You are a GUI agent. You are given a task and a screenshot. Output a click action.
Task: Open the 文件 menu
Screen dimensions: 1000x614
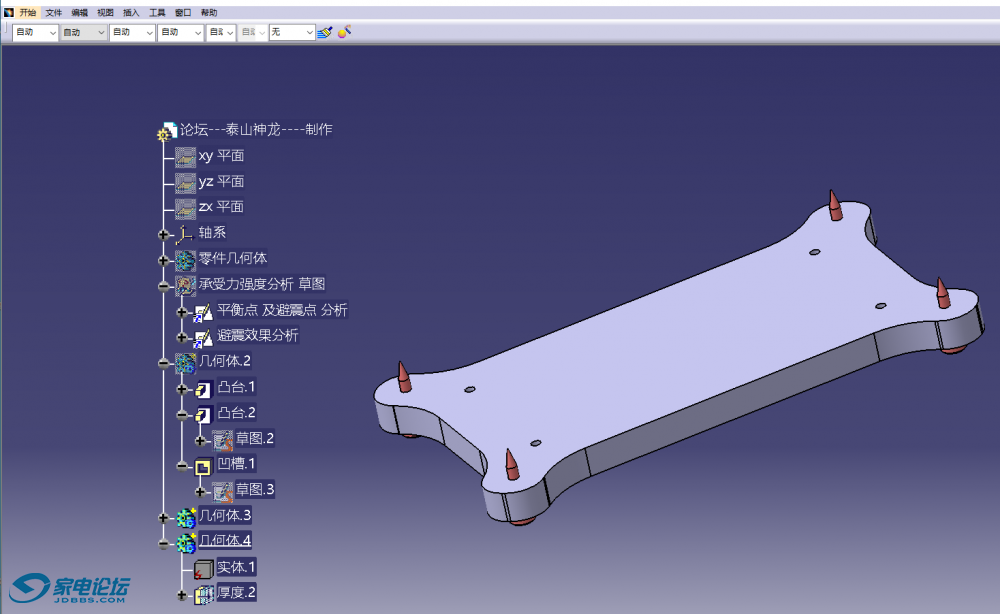(54, 13)
